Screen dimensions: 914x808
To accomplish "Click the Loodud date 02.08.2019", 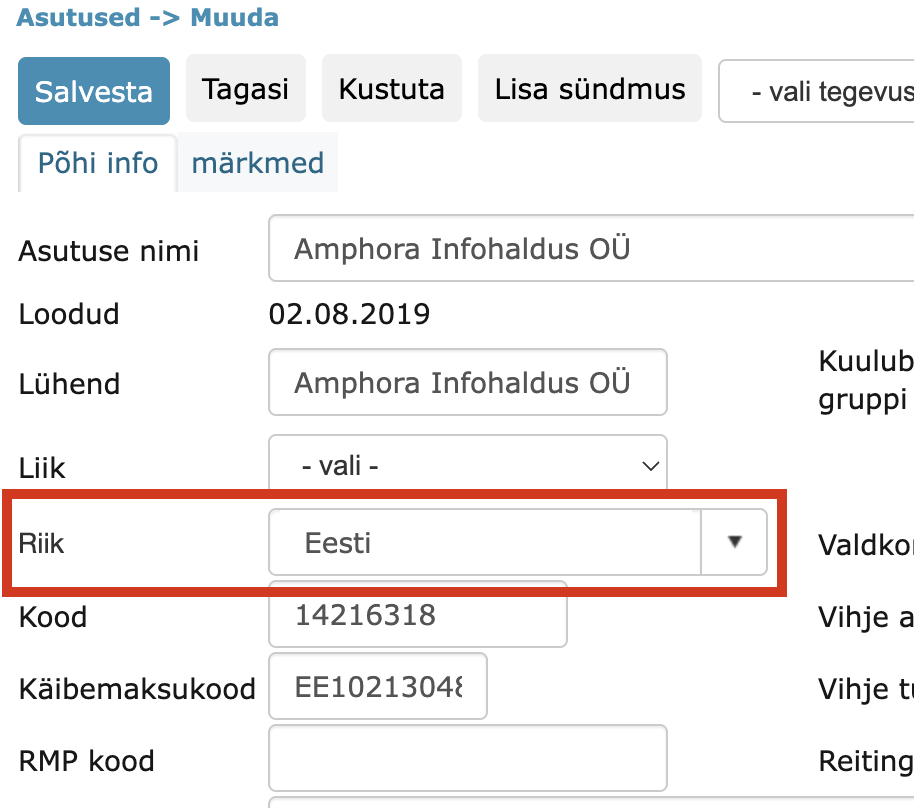I will pyautogui.click(x=349, y=313).
